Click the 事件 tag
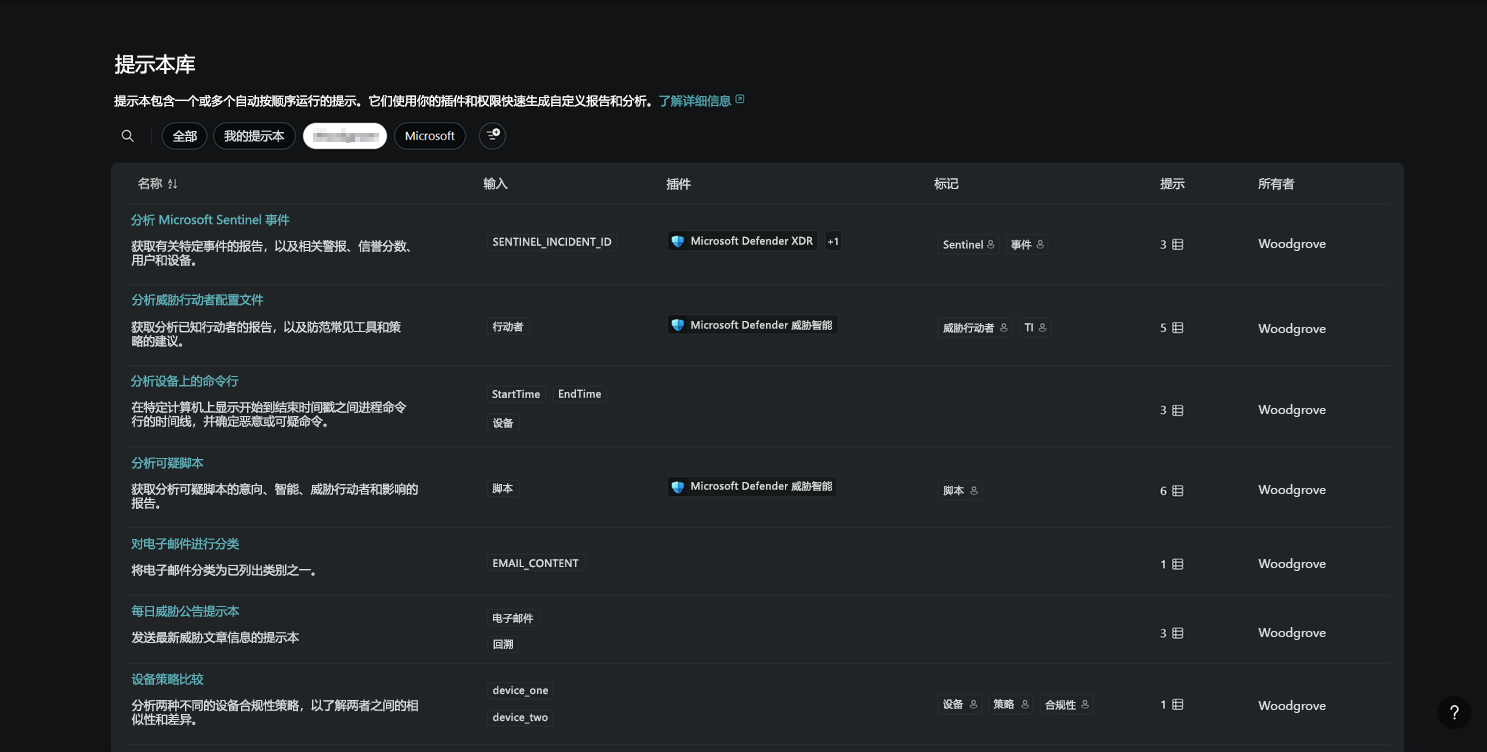The image size is (1487, 752). click(1027, 245)
